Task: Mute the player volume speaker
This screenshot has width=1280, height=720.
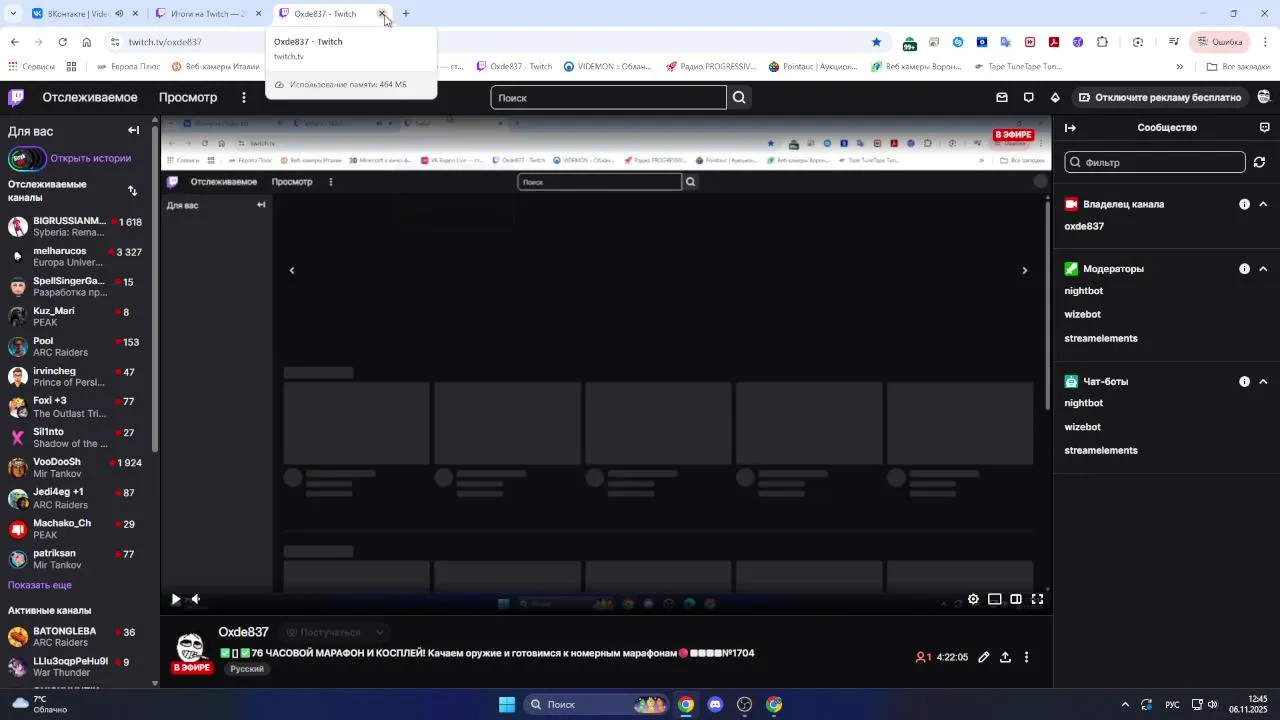Action: (196, 599)
